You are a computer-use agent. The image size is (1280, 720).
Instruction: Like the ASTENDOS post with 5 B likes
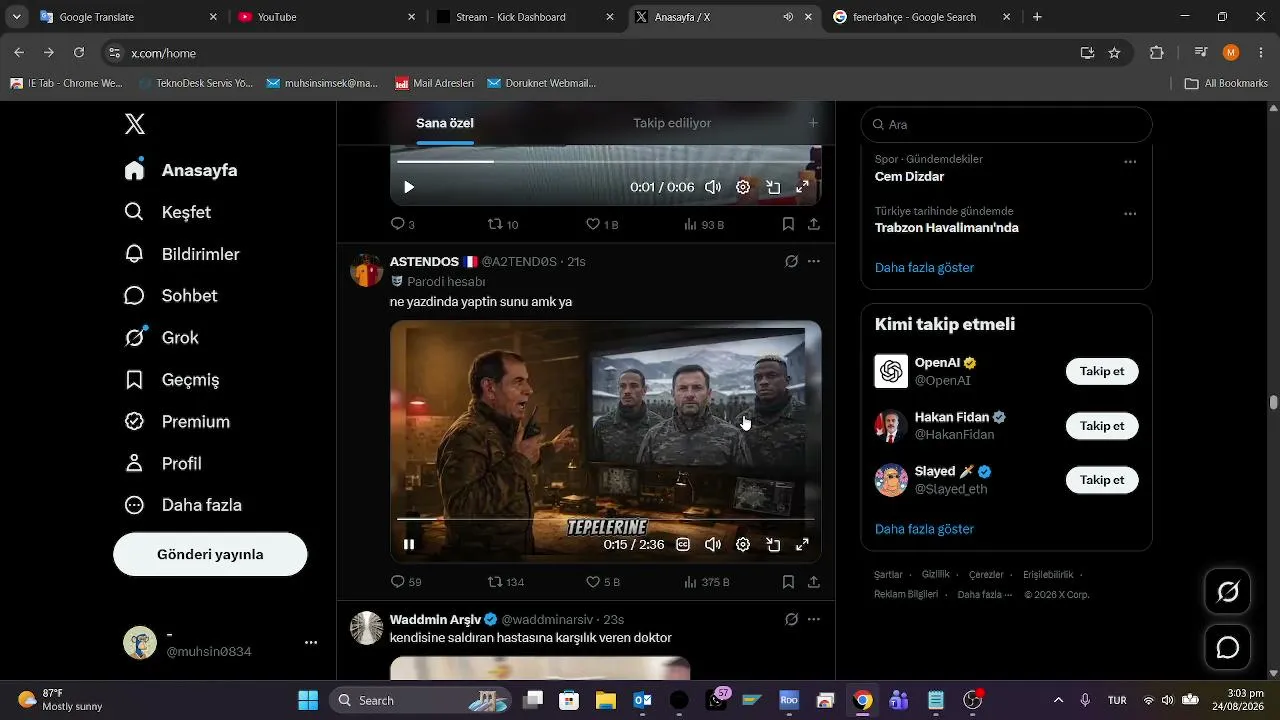click(603, 582)
